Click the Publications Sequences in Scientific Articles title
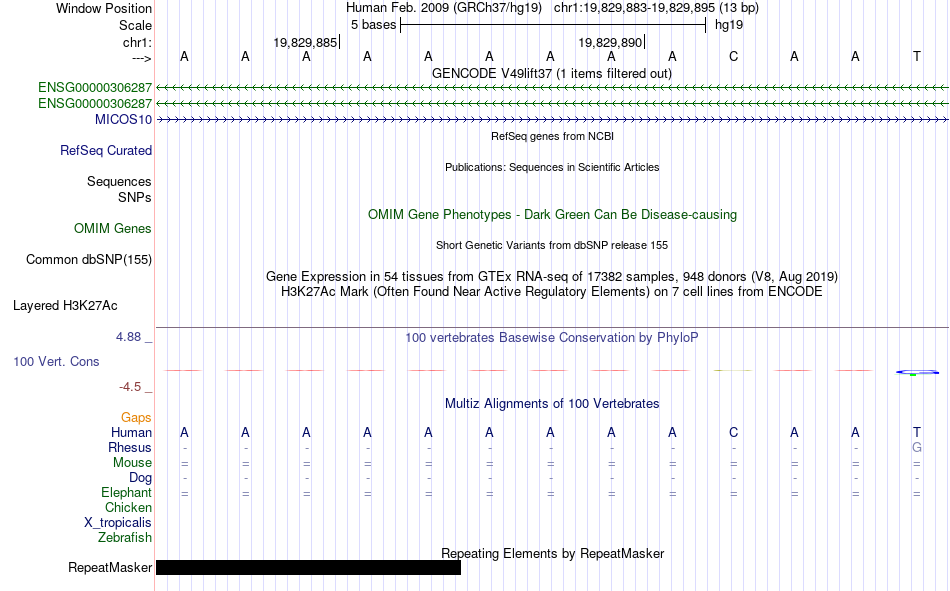This screenshot has height=591, width=950. [x=552, y=167]
